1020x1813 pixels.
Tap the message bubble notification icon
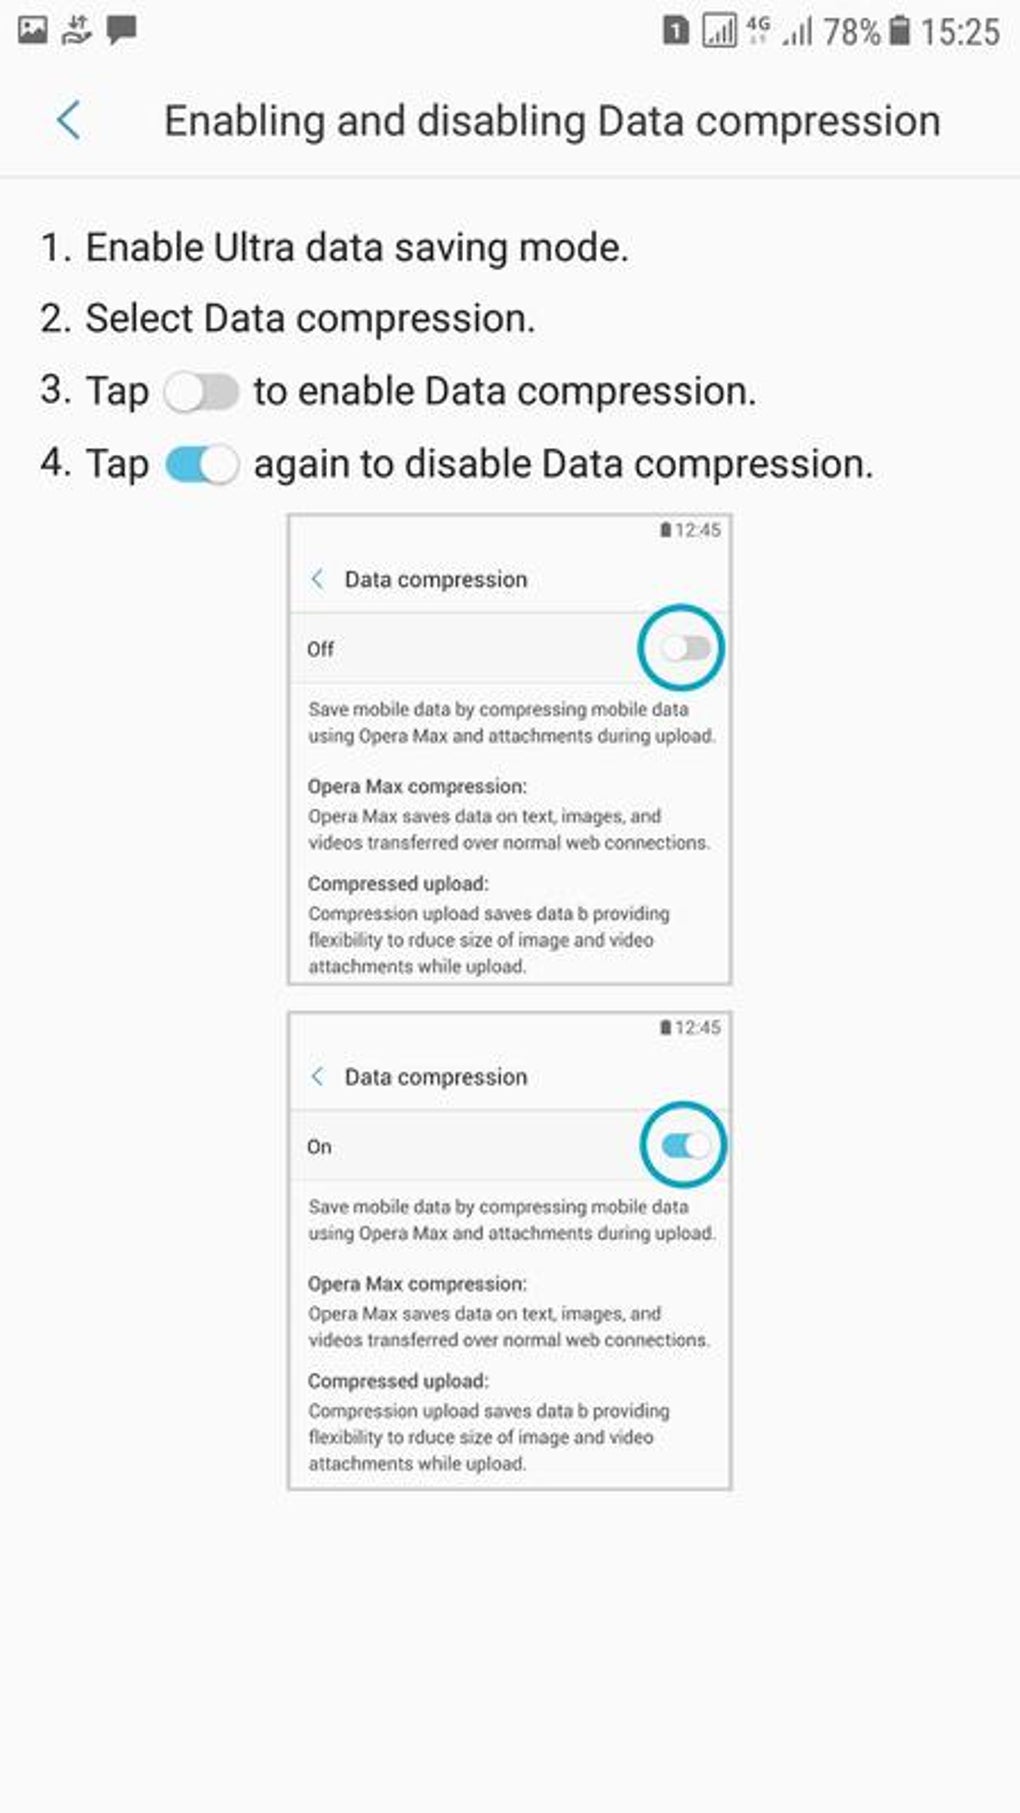click(122, 30)
